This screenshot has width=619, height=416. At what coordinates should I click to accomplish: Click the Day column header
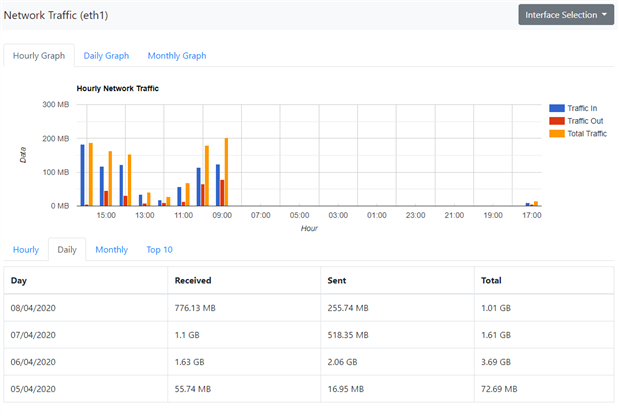click(20, 281)
